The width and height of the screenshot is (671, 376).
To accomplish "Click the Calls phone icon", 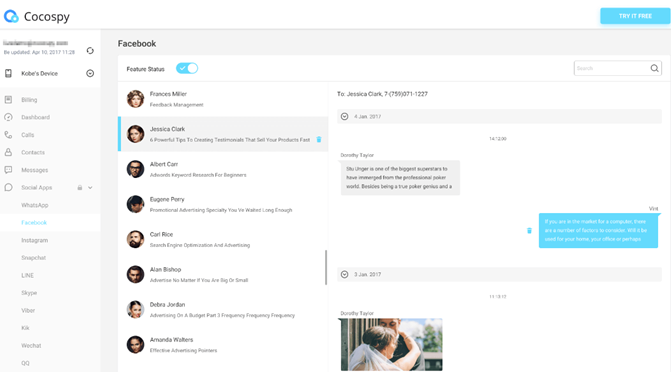I will pos(8,135).
